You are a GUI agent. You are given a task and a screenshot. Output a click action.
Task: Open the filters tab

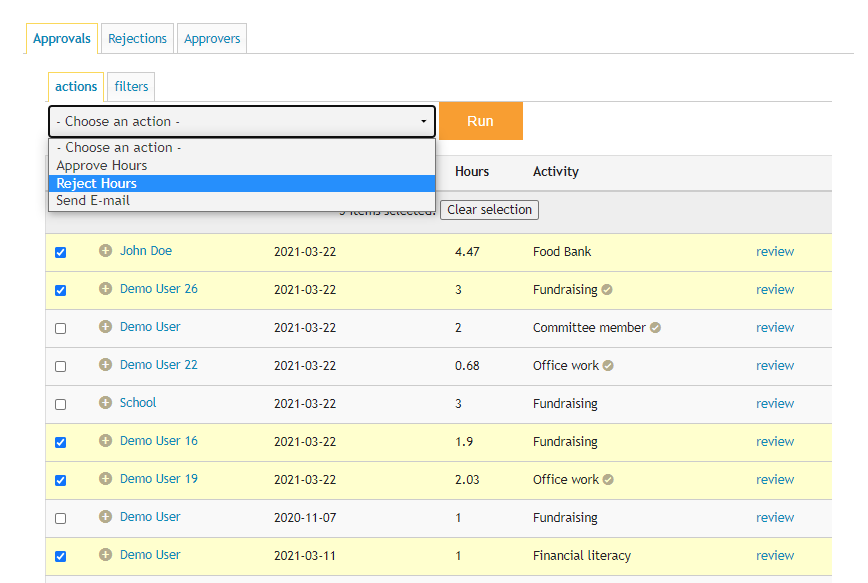tap(131, 87)
